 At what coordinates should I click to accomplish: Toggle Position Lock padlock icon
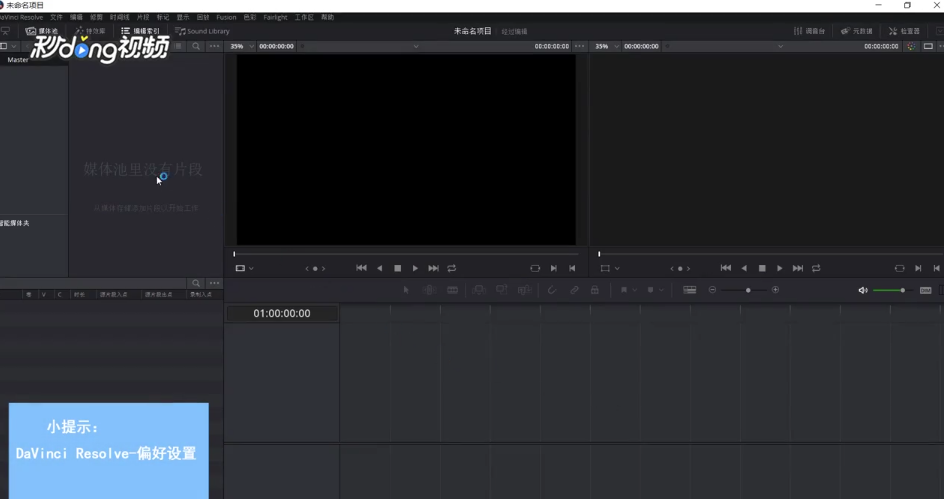click(x=595, y=290)
